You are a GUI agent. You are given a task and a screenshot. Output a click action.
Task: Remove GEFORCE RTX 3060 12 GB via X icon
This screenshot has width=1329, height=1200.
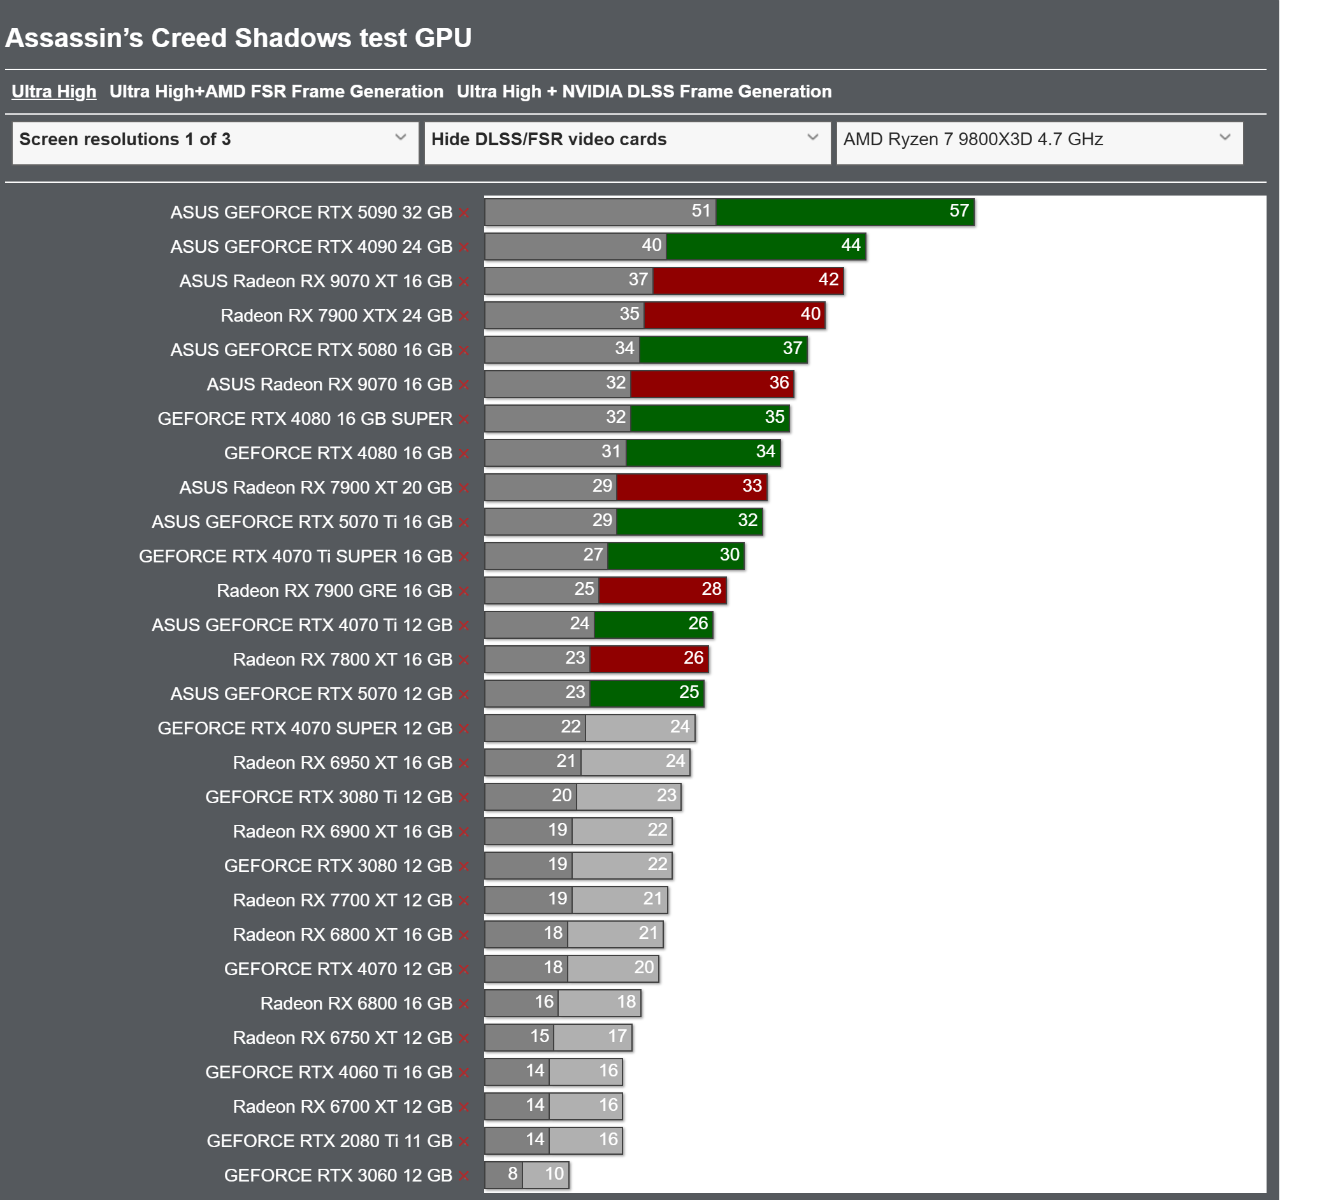pyautogui.click(x=465, y=1177)
